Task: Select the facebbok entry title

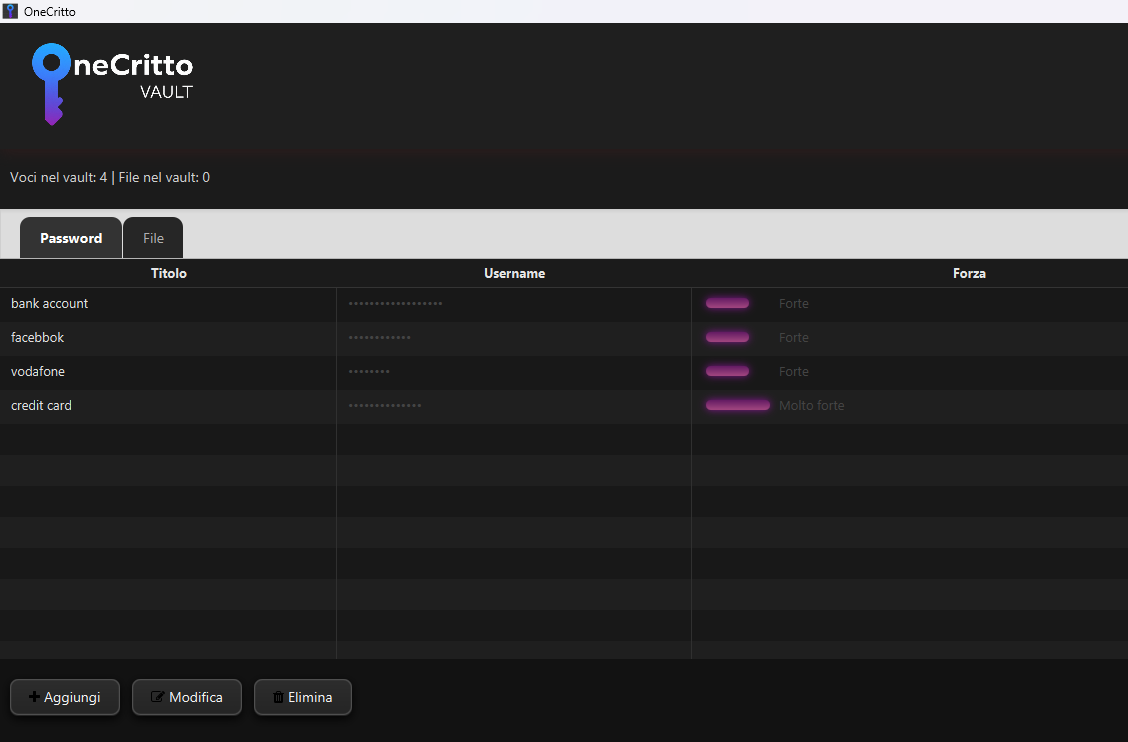Action: click(x=38, y=337)
